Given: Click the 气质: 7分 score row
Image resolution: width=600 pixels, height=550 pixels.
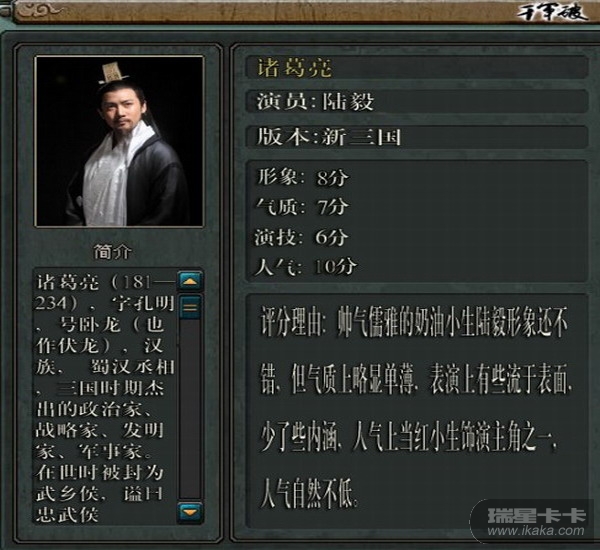Looking at the screenshot, I should pos(302,207).
